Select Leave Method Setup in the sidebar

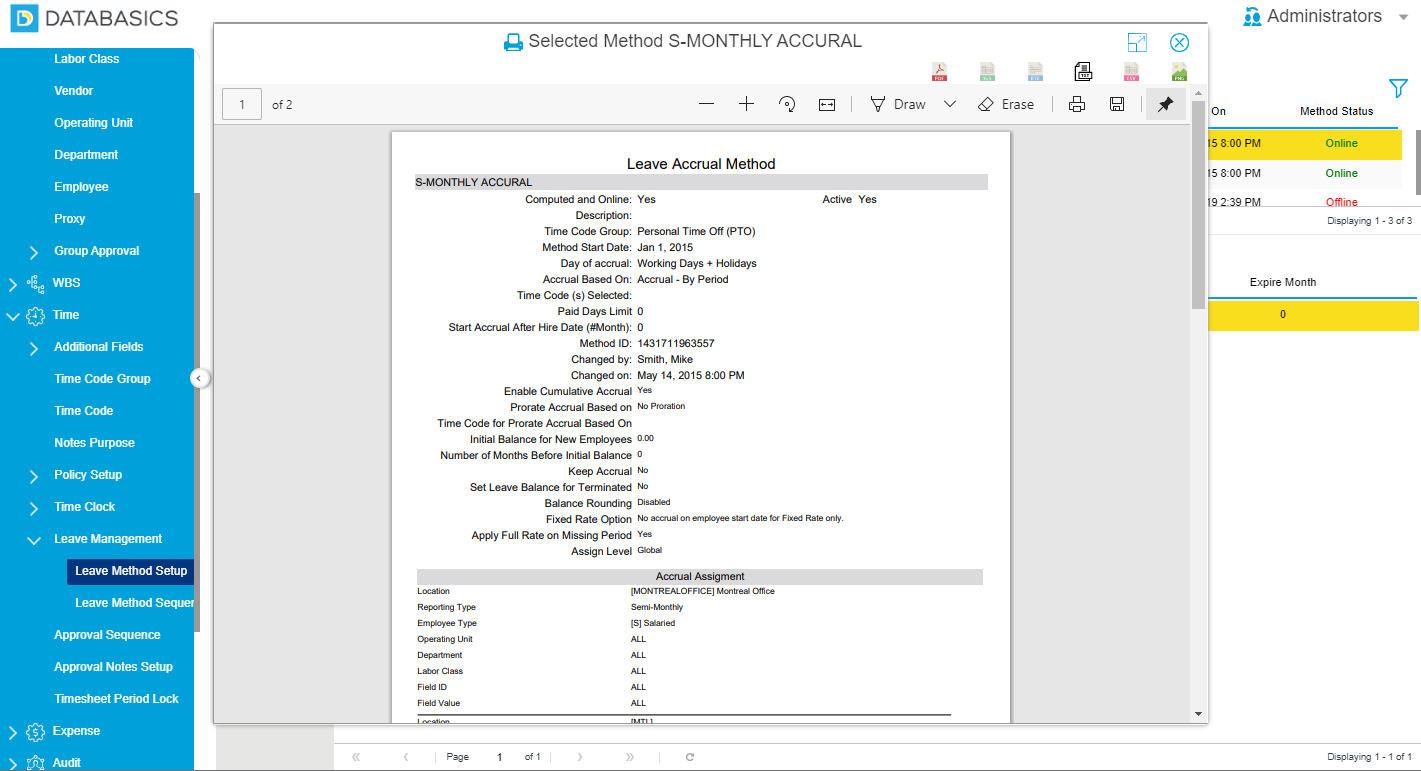[x=130, y=571]
